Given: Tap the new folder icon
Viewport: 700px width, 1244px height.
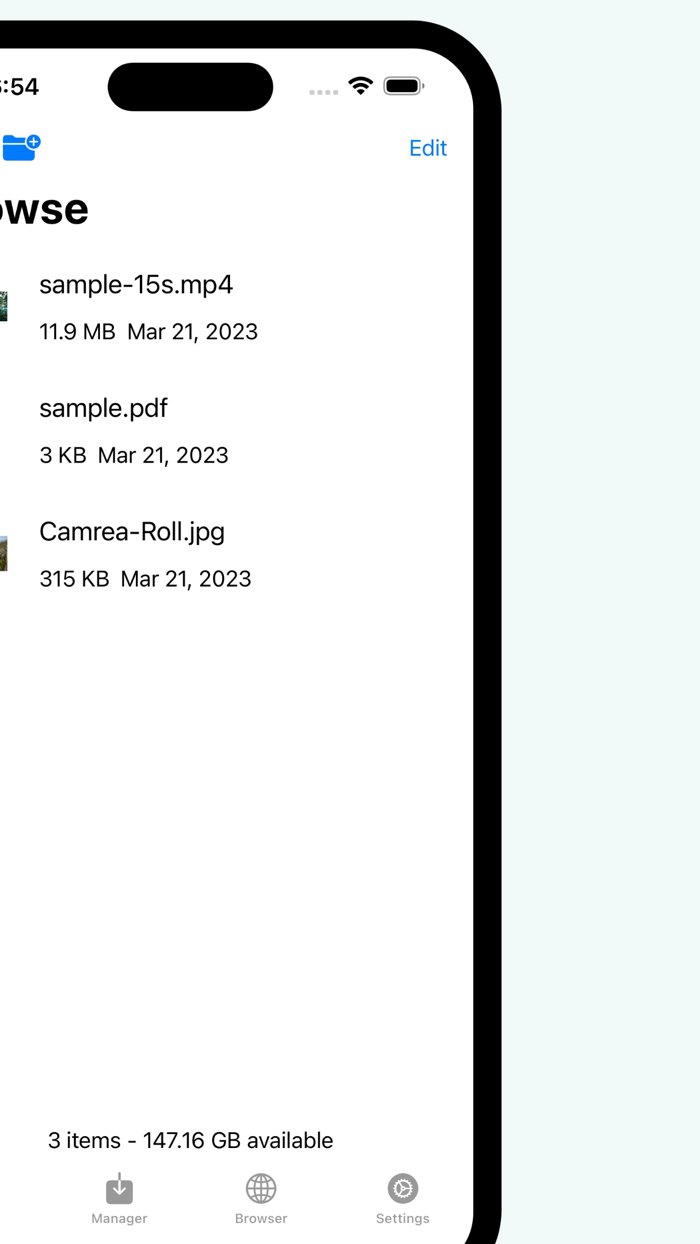Looking at the screenshot, I should [20, 148].
